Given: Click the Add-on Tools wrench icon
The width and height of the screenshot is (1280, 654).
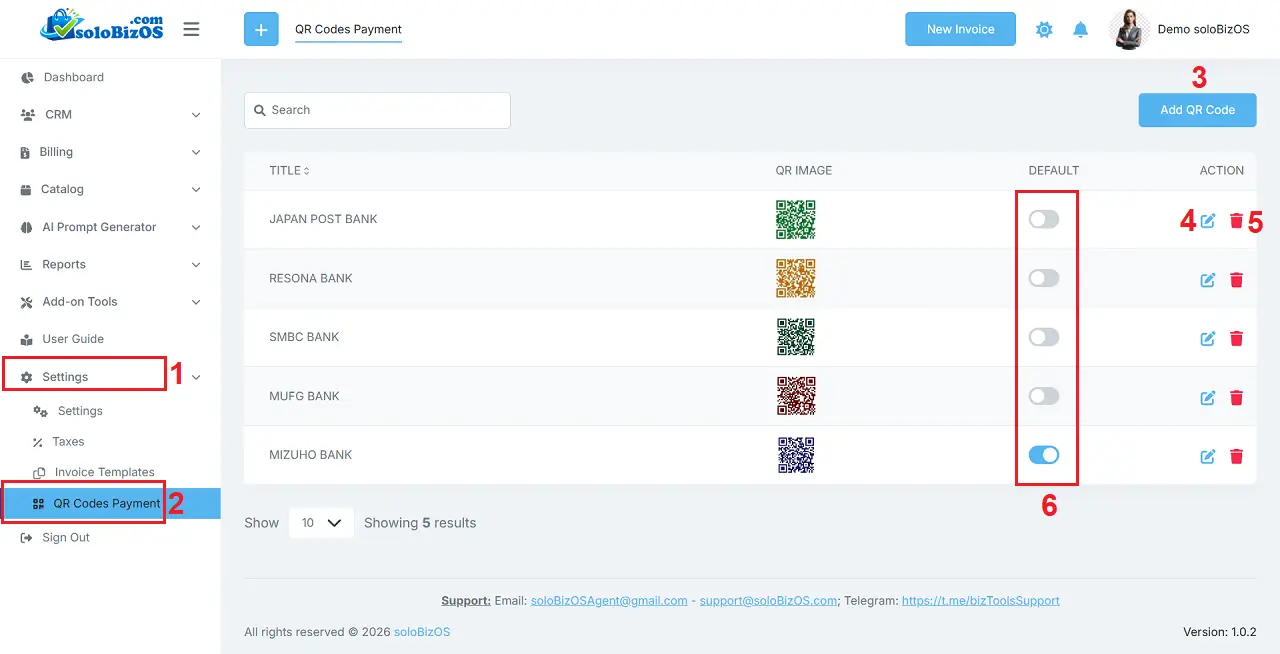Looking at the screenshot, I should point(27,302).
